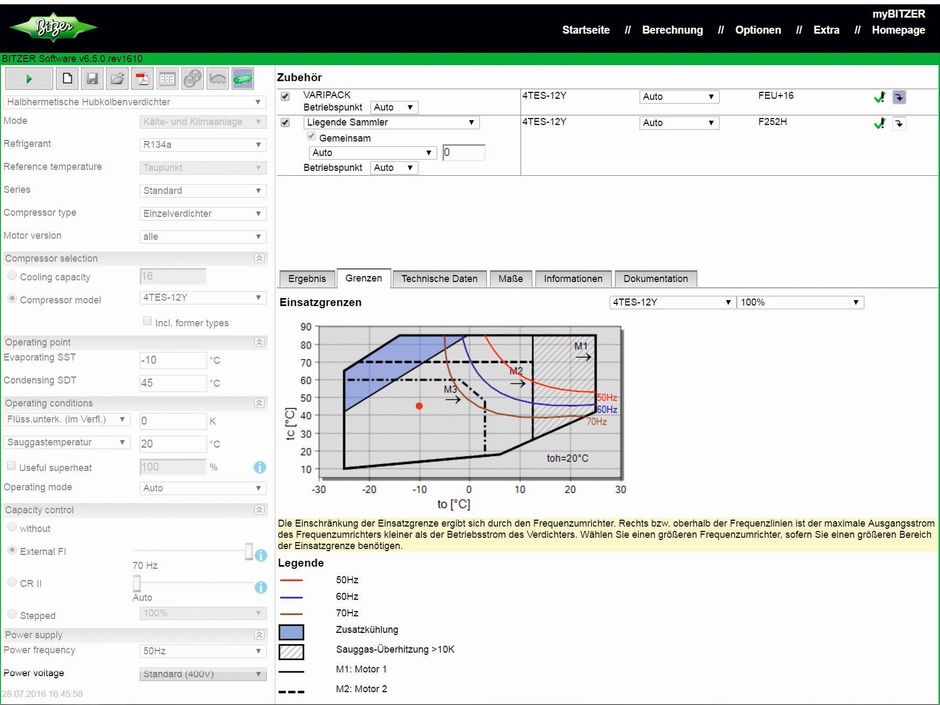940x705 pixels.
Task: Open a project via folder icon
Action: (117, 78)
